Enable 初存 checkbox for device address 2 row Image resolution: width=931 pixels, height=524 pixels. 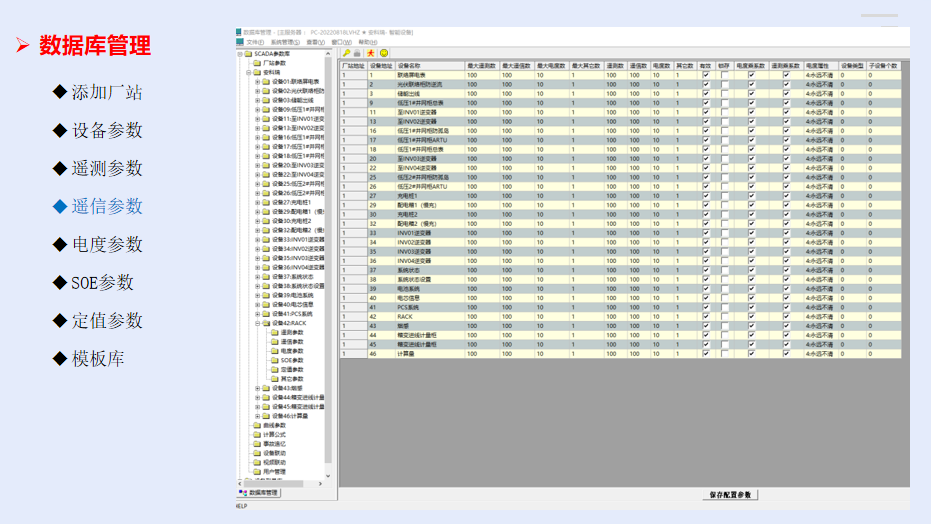click(x=725, y=84)
